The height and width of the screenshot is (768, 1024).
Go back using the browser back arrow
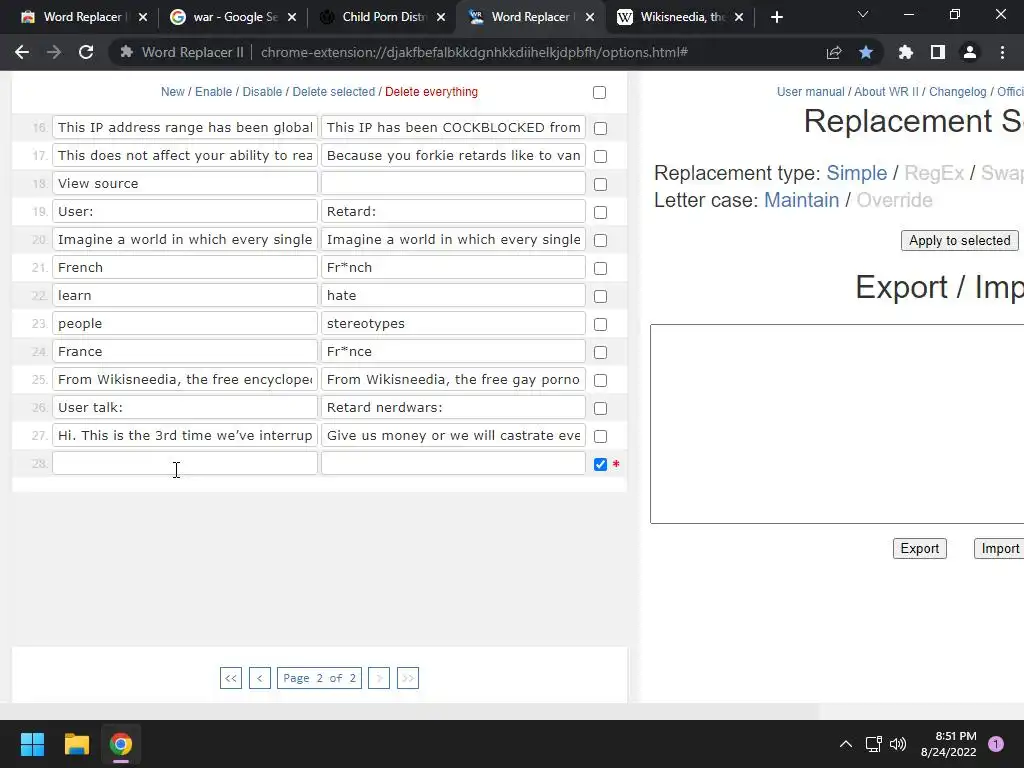click(x=22, y=52)
